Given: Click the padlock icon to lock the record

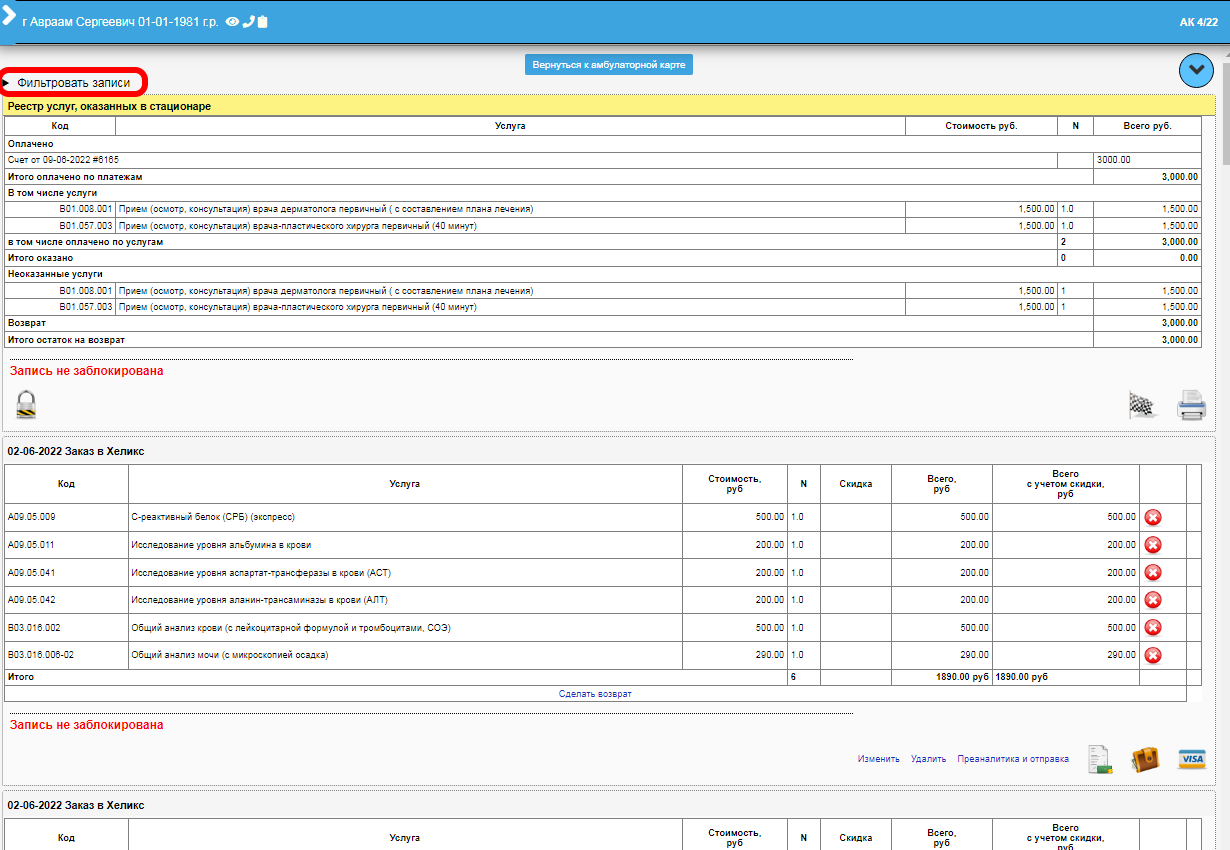Looking at the screenshot, I should tap(26, 404).
